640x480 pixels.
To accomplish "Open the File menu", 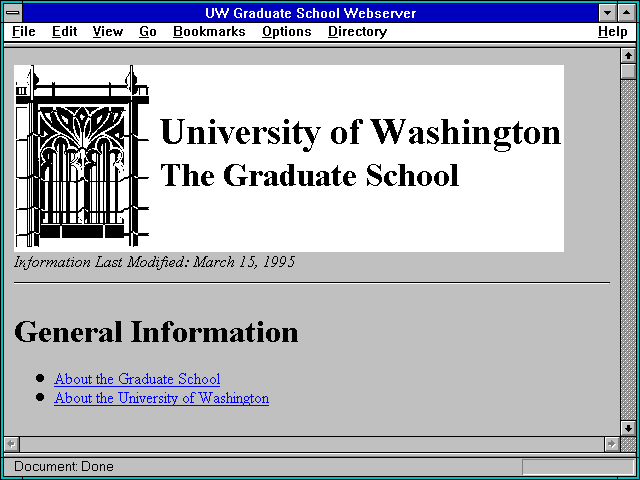I will [x=24, y=32].
